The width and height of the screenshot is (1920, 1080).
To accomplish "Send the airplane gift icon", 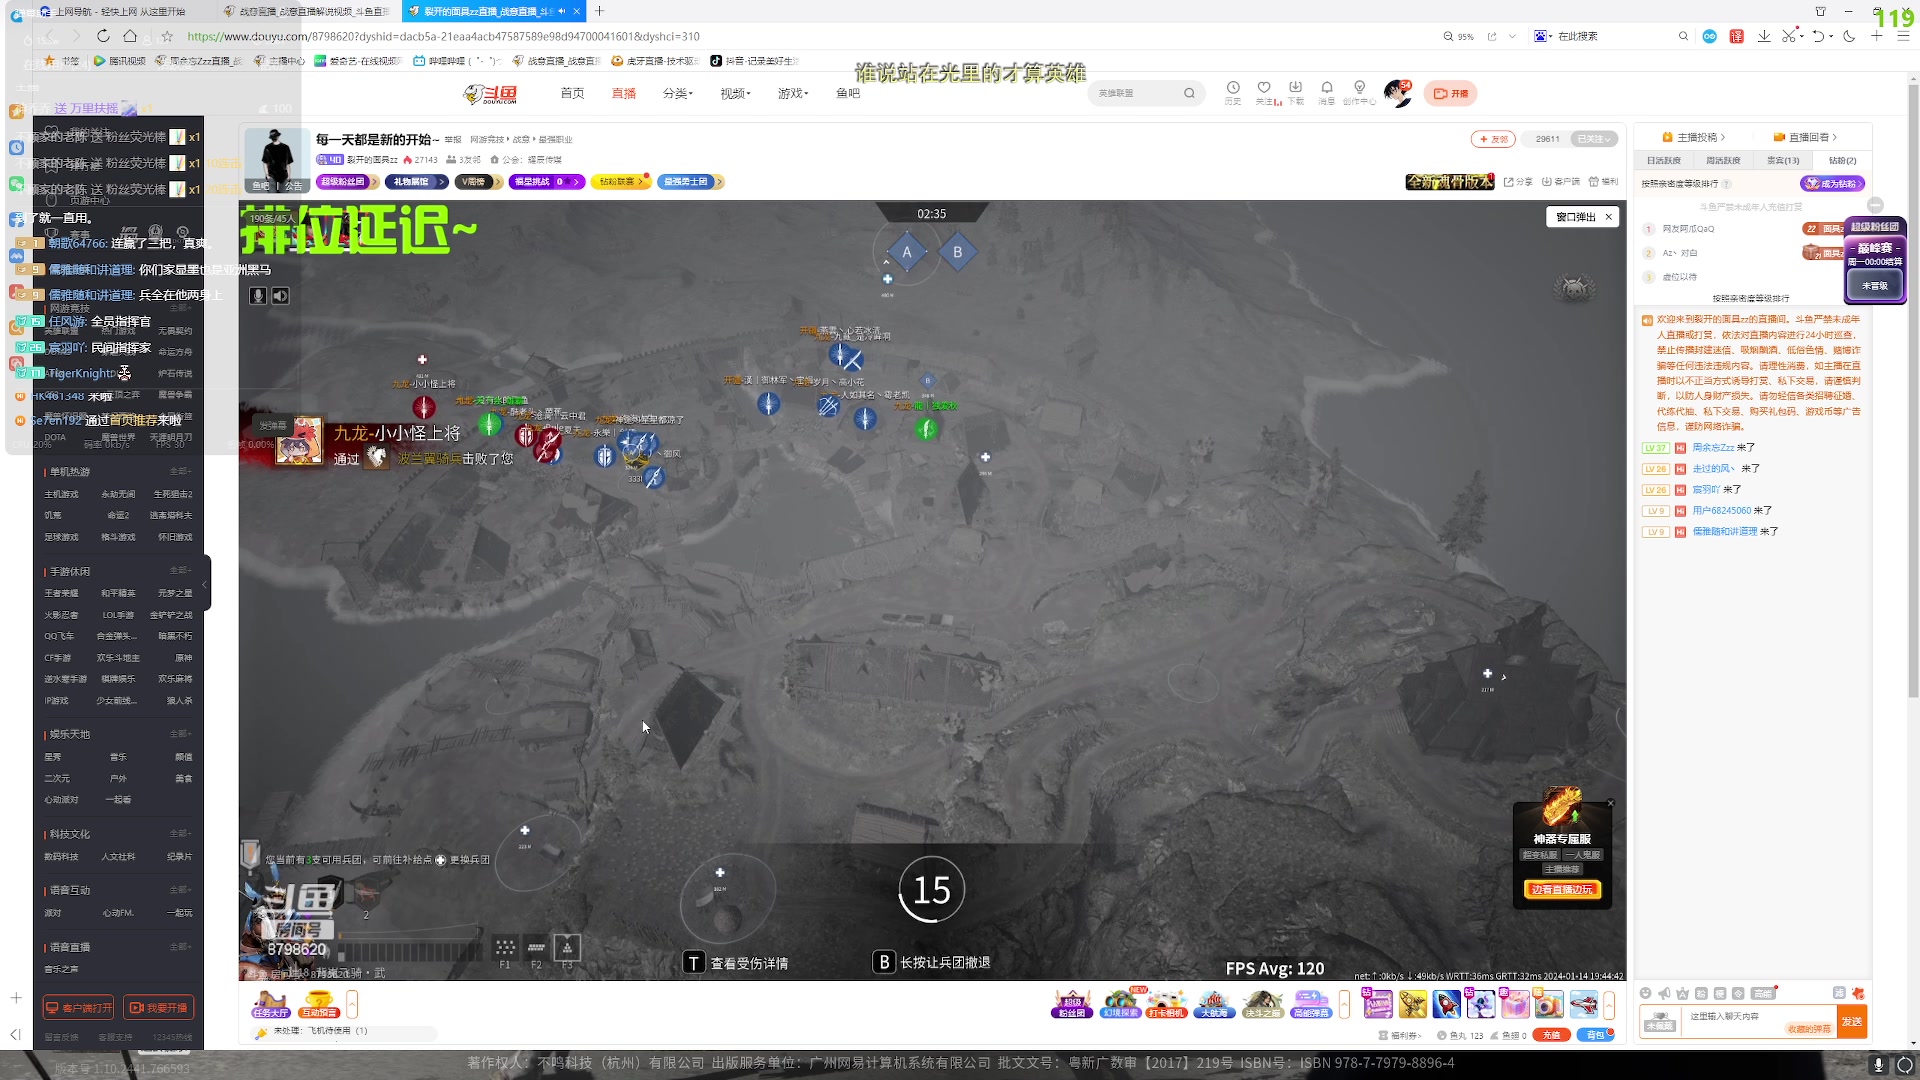I will click(1584, 1003).
